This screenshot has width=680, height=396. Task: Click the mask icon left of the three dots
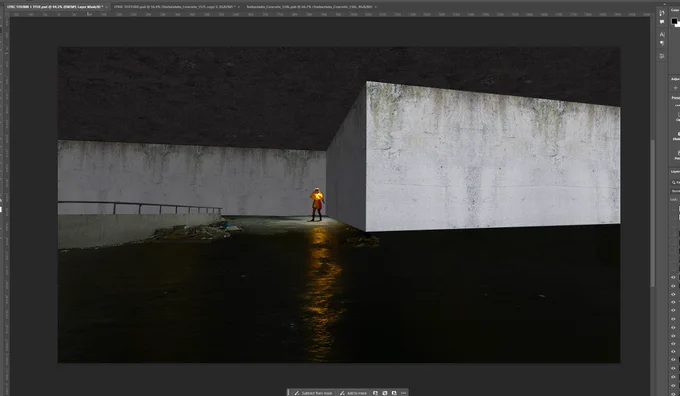pyautogui.click(x=394, y=393)
